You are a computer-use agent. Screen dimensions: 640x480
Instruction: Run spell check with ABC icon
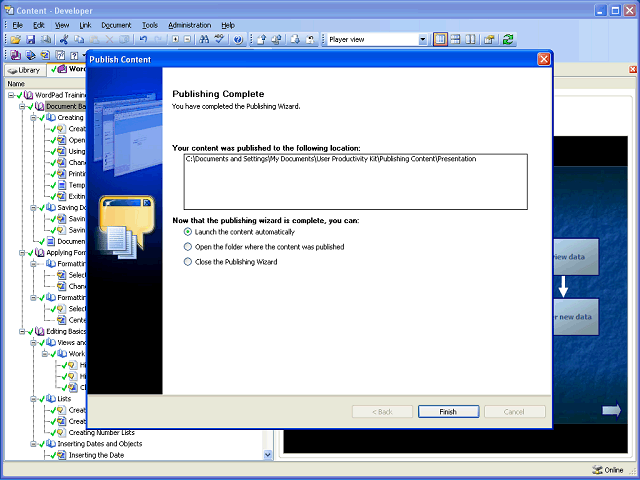(x=220, y=40)
